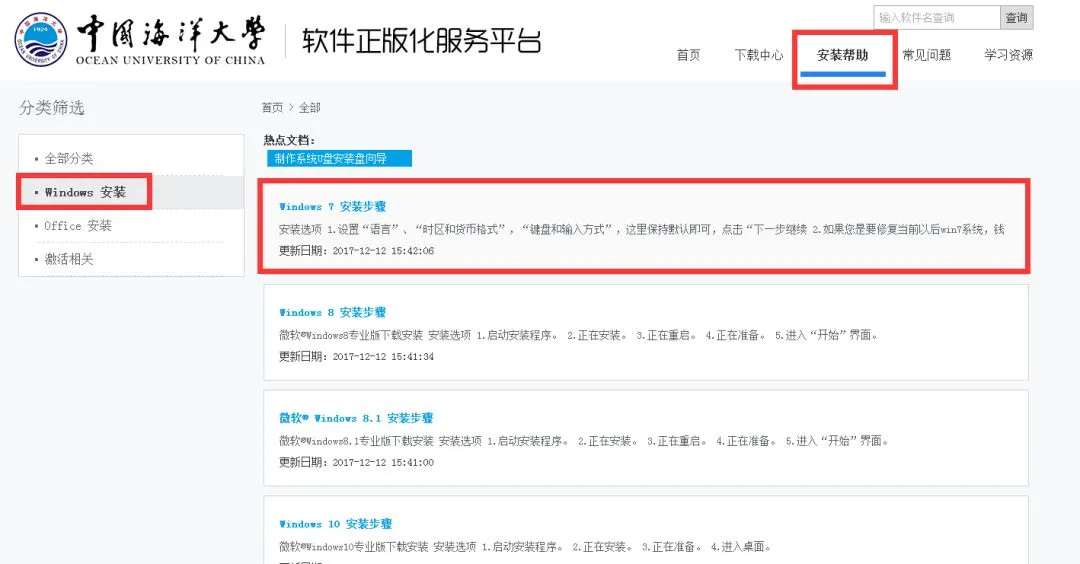Select the 全部分类 category

tap(69, 158)
